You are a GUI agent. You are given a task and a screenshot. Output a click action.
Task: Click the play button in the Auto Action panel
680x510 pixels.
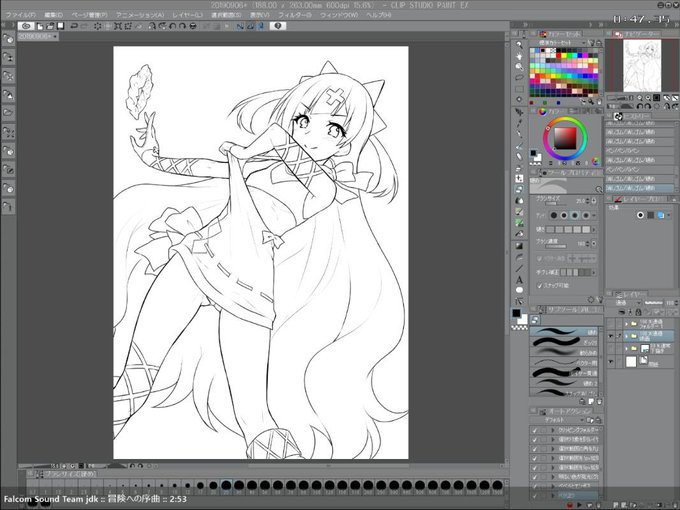(x=579, y=505)
